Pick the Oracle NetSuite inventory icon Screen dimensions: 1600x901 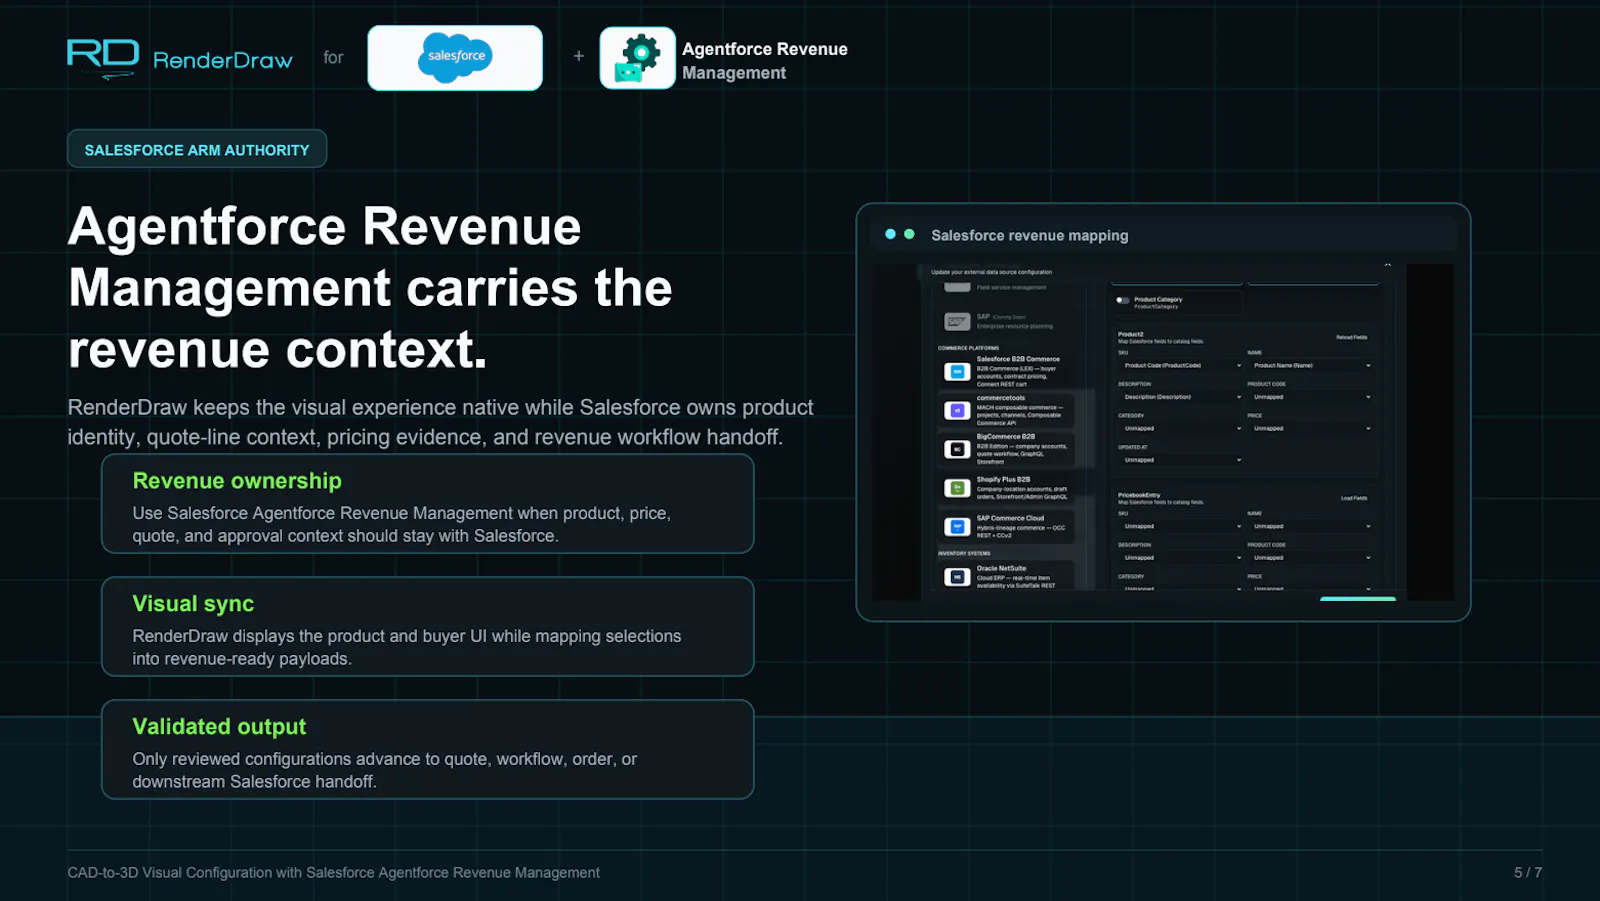point(957,577)
